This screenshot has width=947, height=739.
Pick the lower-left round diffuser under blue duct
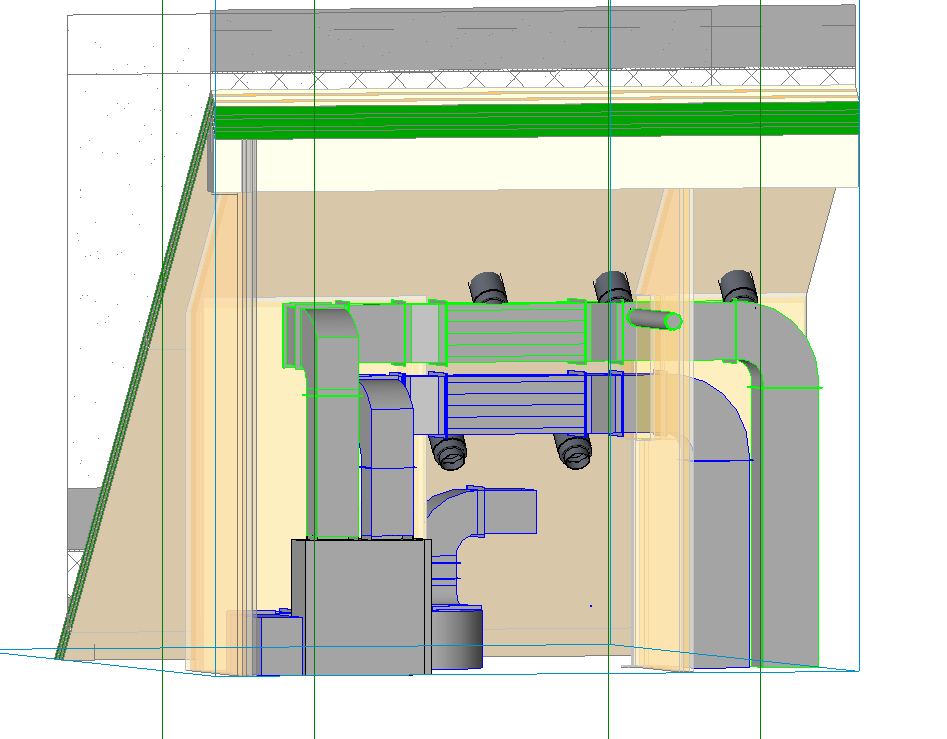pyautogui.click(x=450, y=453)
